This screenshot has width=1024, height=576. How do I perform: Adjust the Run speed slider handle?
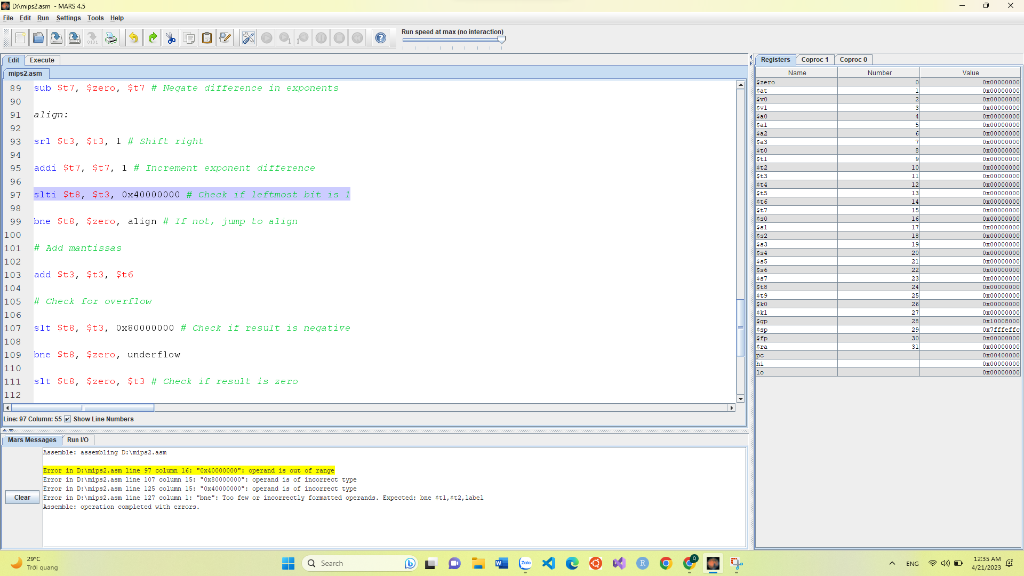coord(502,40)
